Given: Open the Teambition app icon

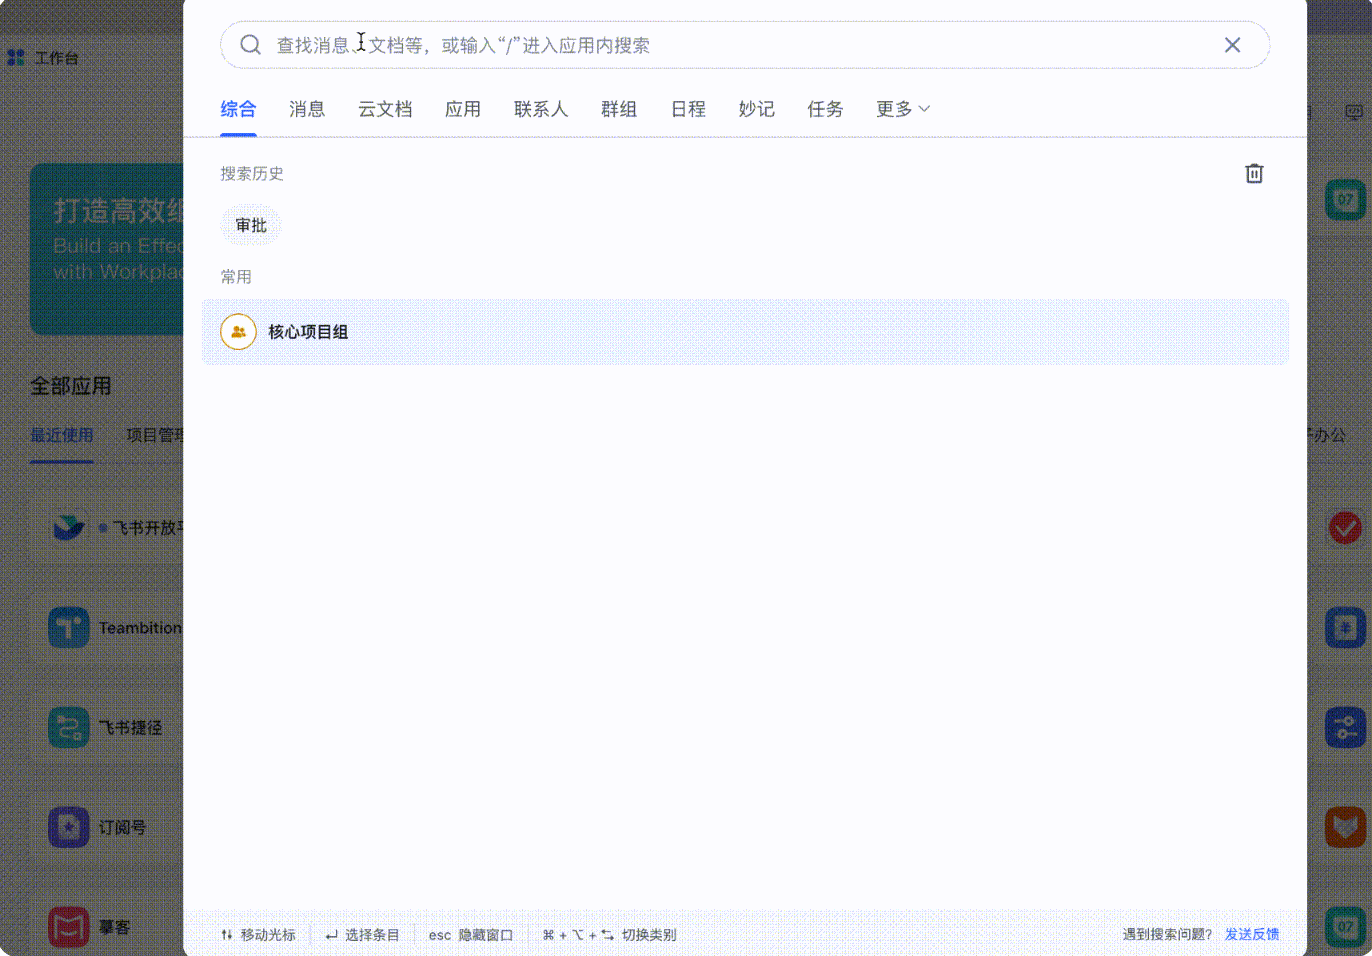Looking at the screenshot, I should click(x=67, y=627).
